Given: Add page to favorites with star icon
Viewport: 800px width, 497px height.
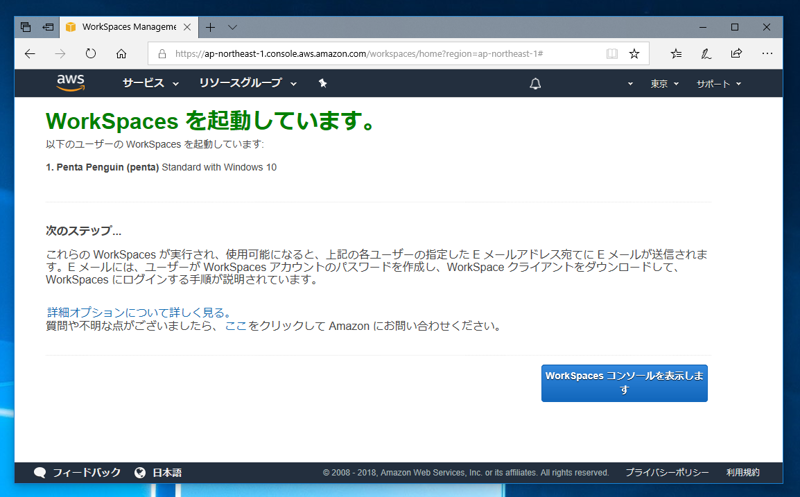Looking at the screenshot, I should point(634,54).
